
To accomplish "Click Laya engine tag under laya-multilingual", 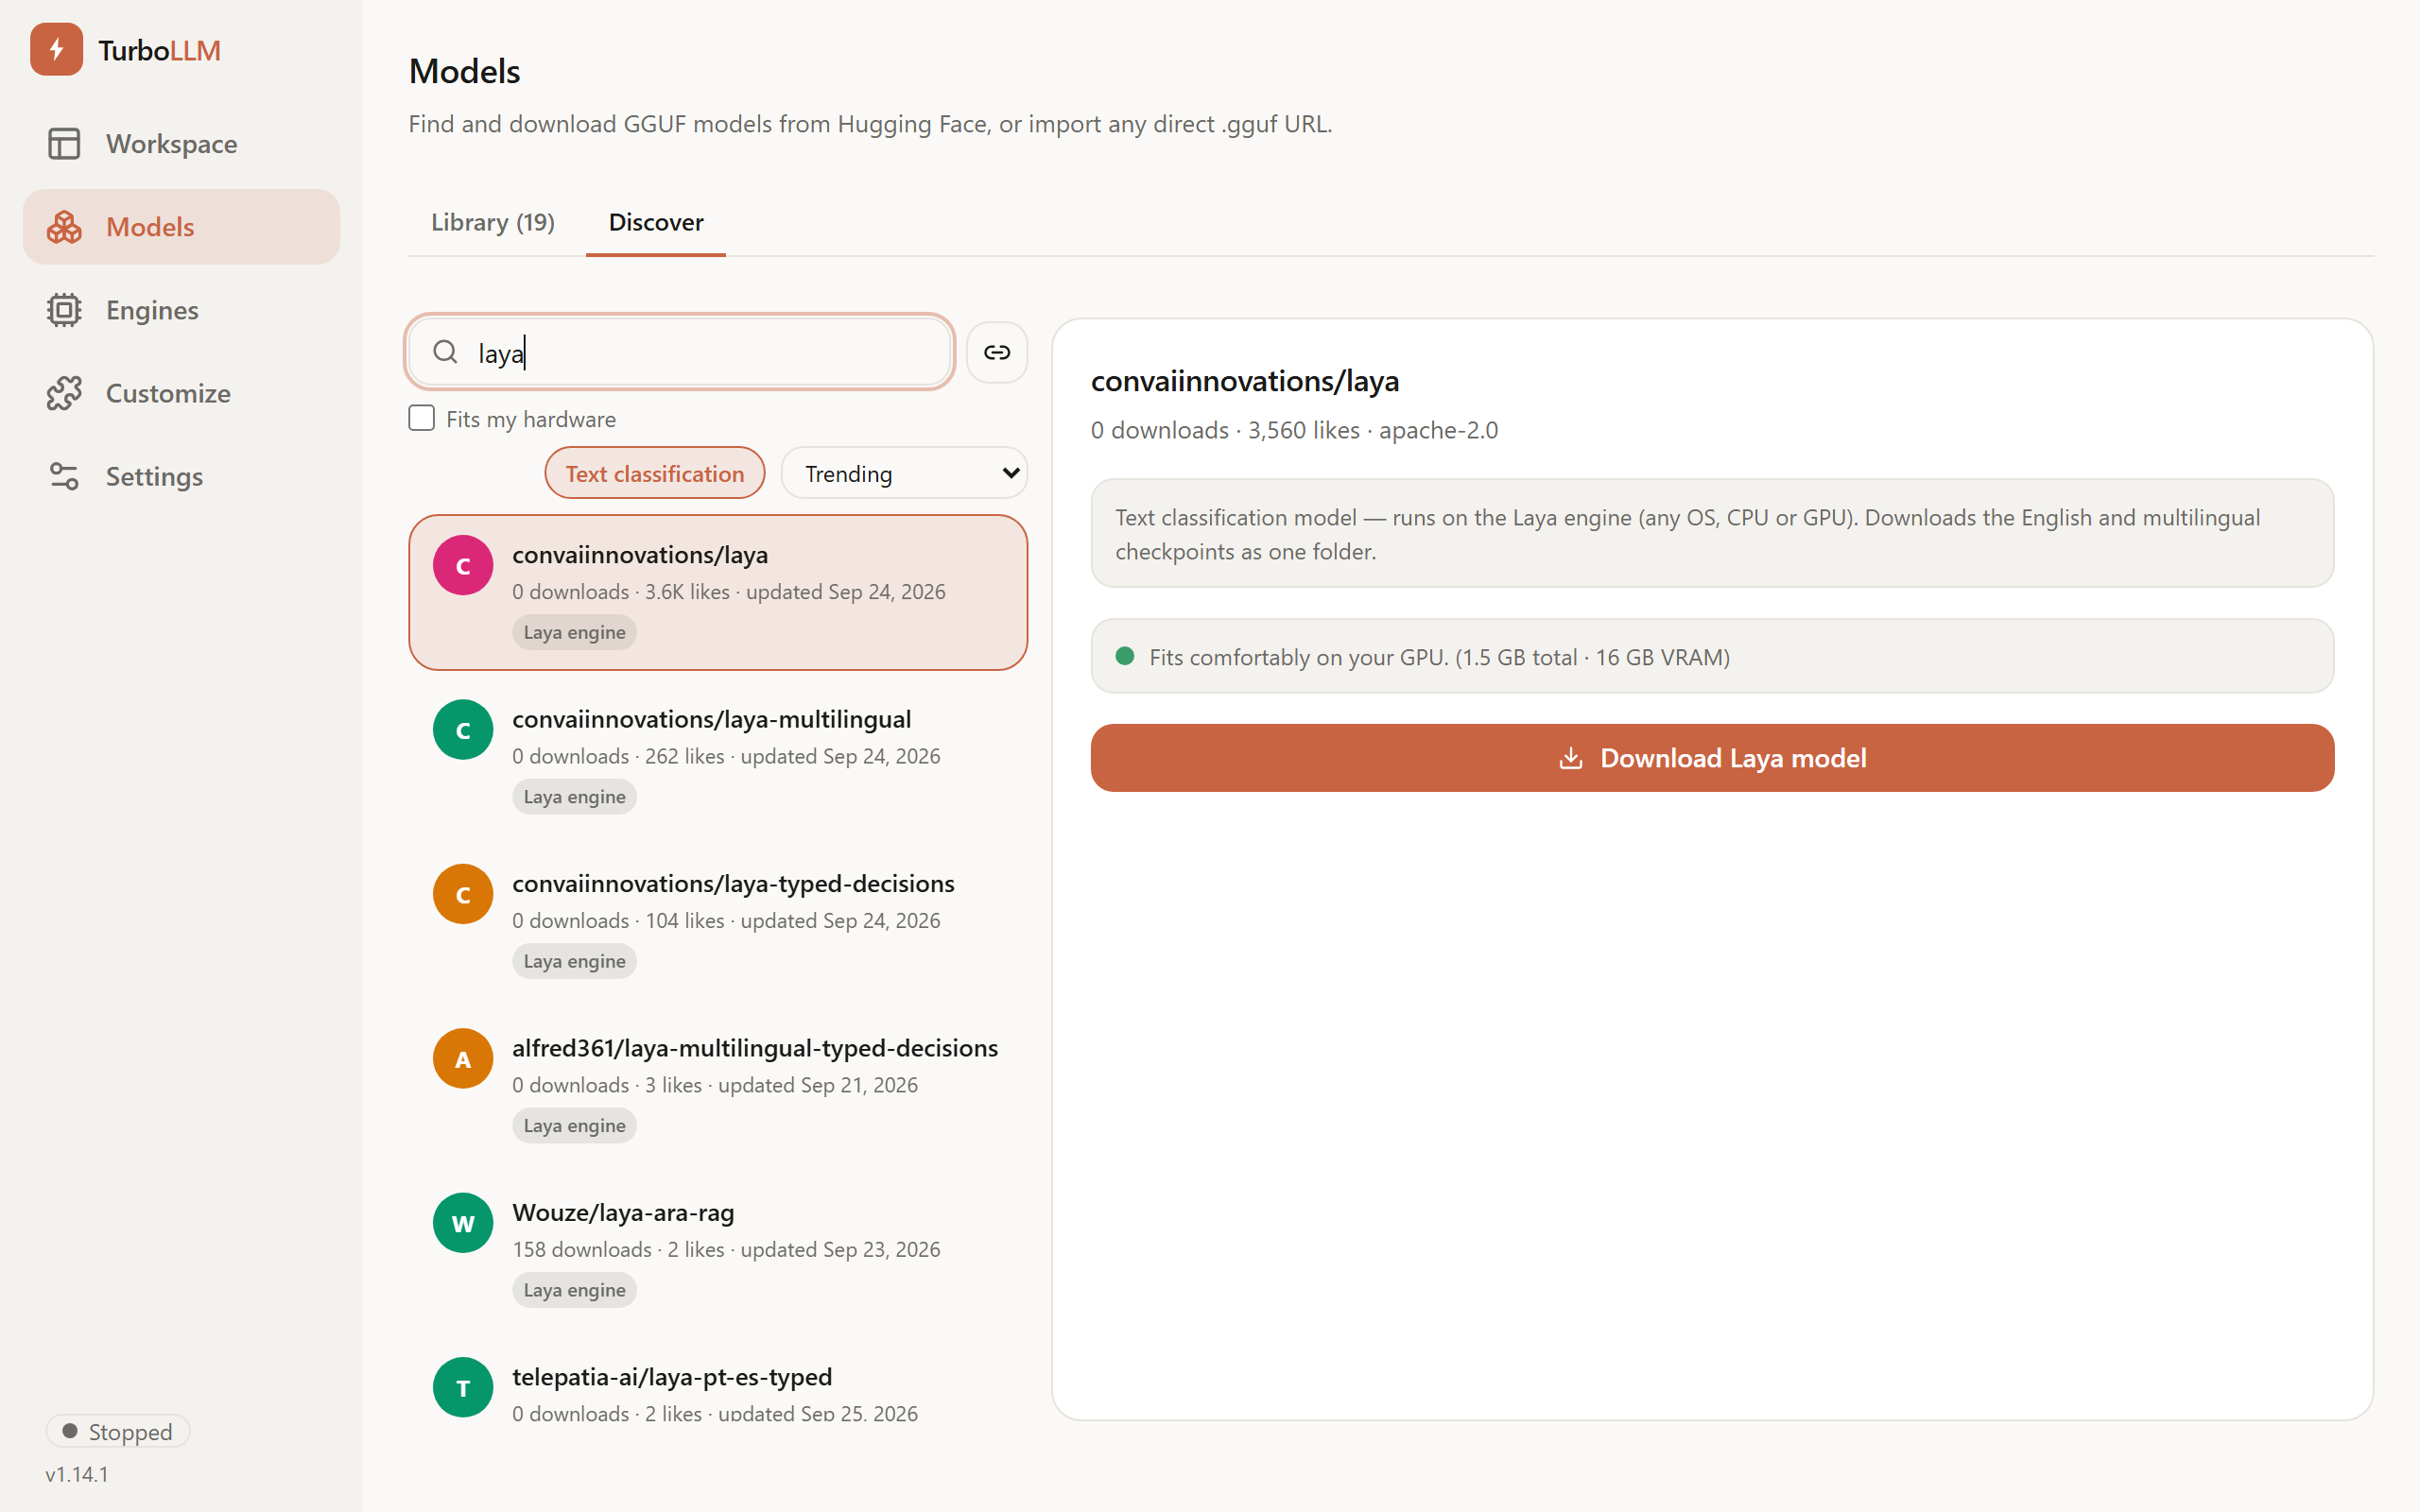I will [575, 797].
